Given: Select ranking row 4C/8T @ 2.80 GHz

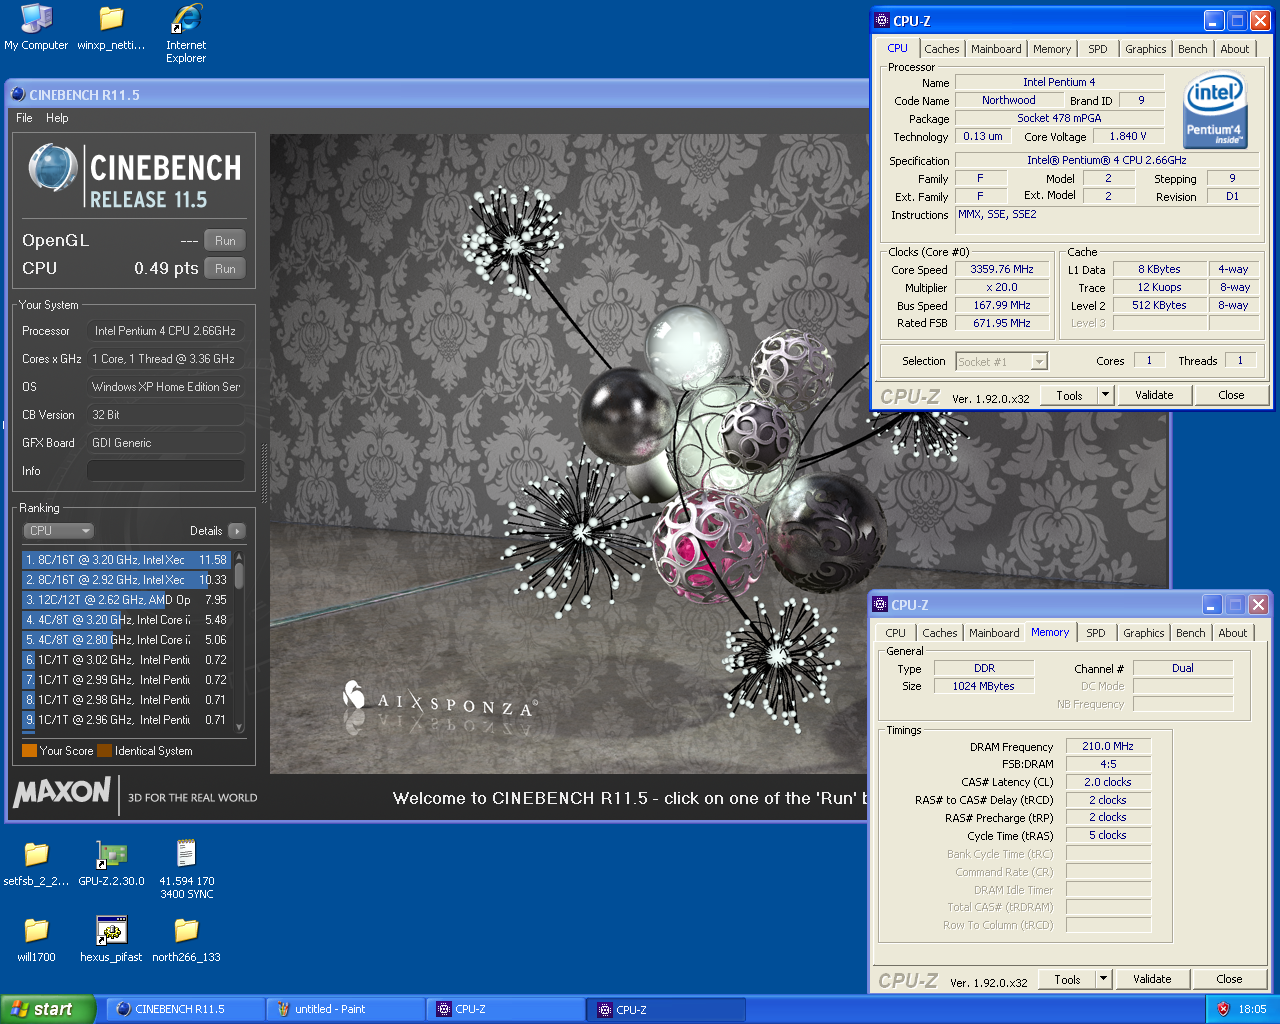Looking at the screenshot, I should (x=126, y=640).
